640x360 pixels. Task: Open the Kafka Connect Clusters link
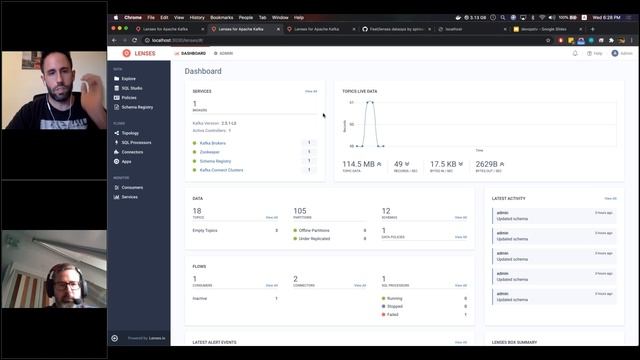221,170
